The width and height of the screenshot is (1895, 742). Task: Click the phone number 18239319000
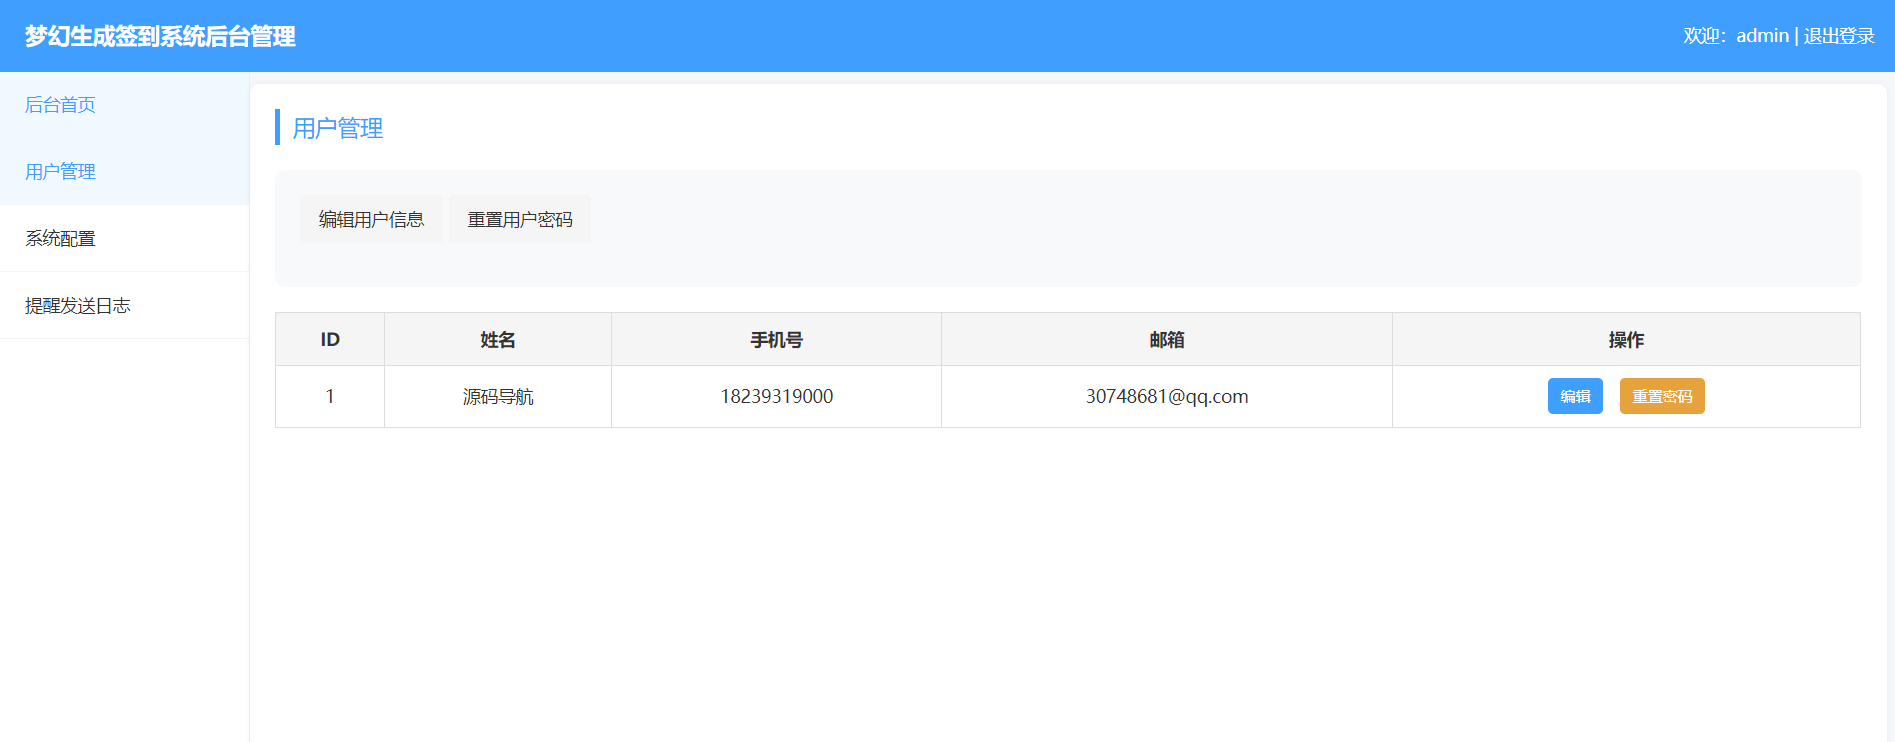coord(776,397)
